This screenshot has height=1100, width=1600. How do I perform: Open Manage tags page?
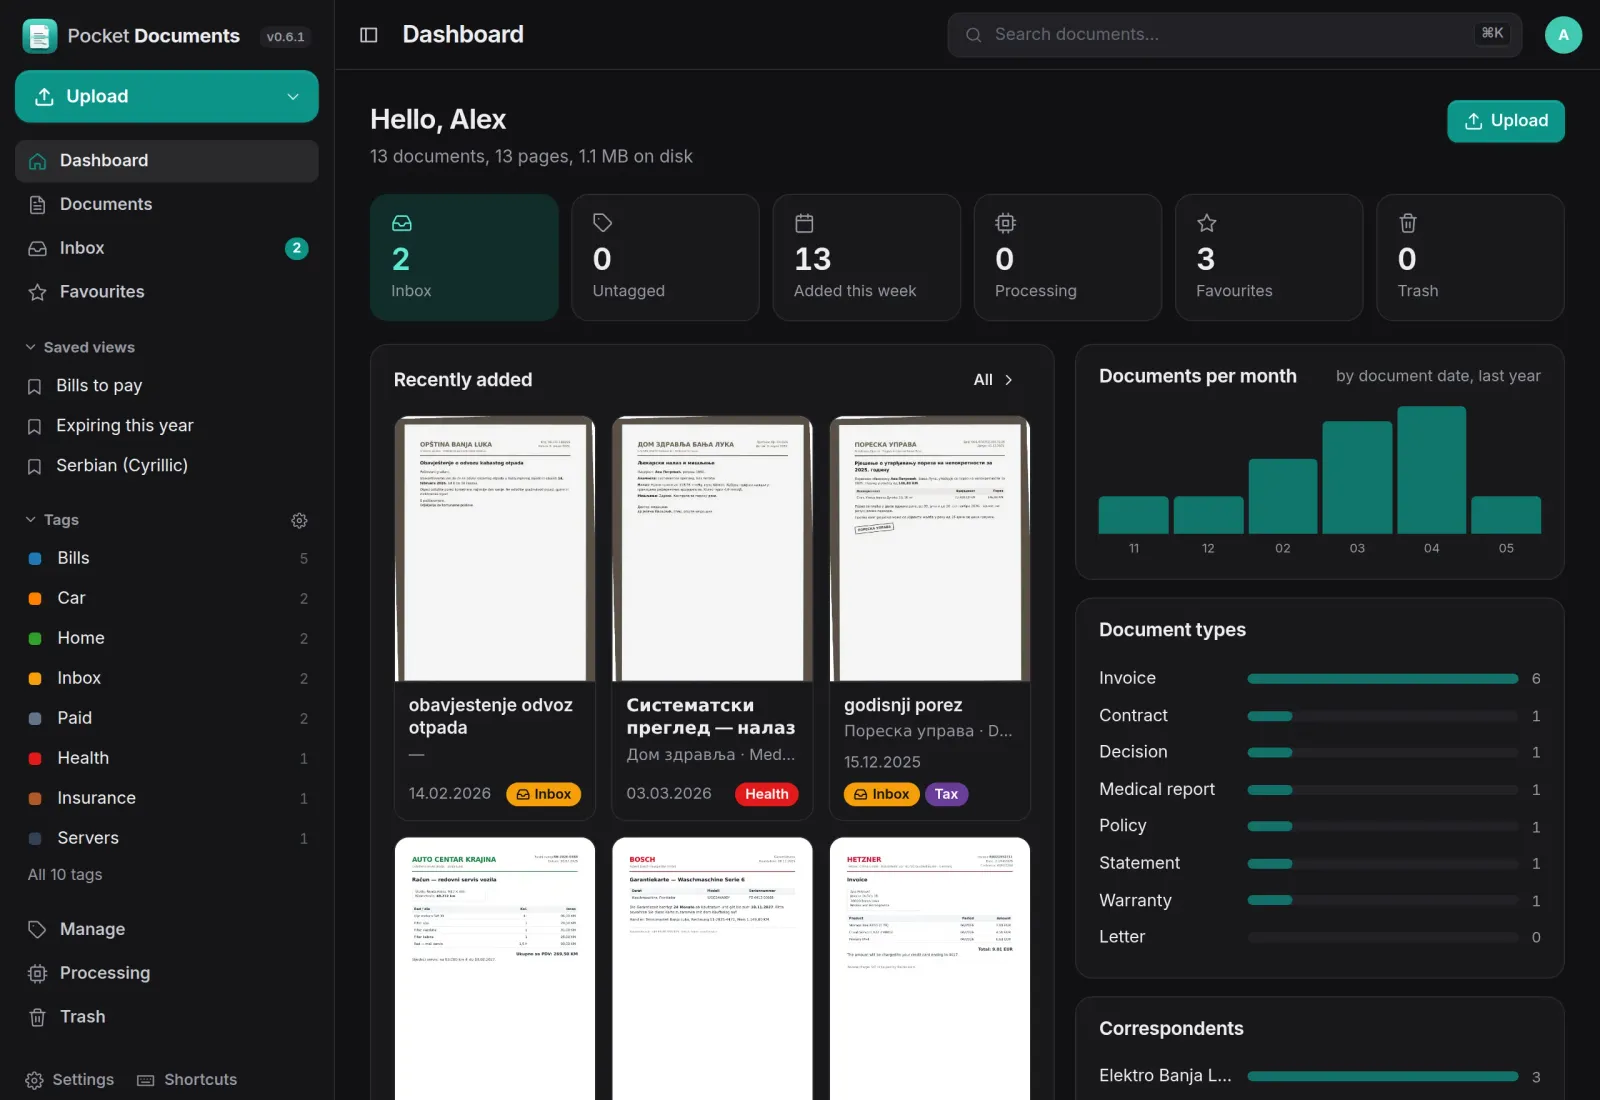coord(167,929)
